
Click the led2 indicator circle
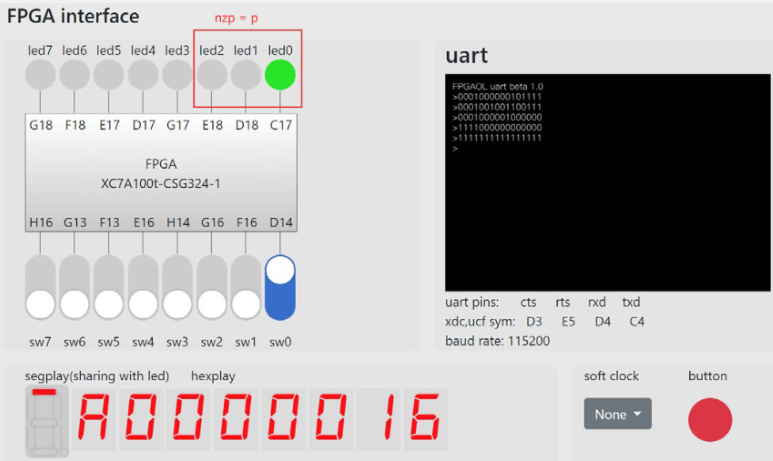(x=211, y=75)
